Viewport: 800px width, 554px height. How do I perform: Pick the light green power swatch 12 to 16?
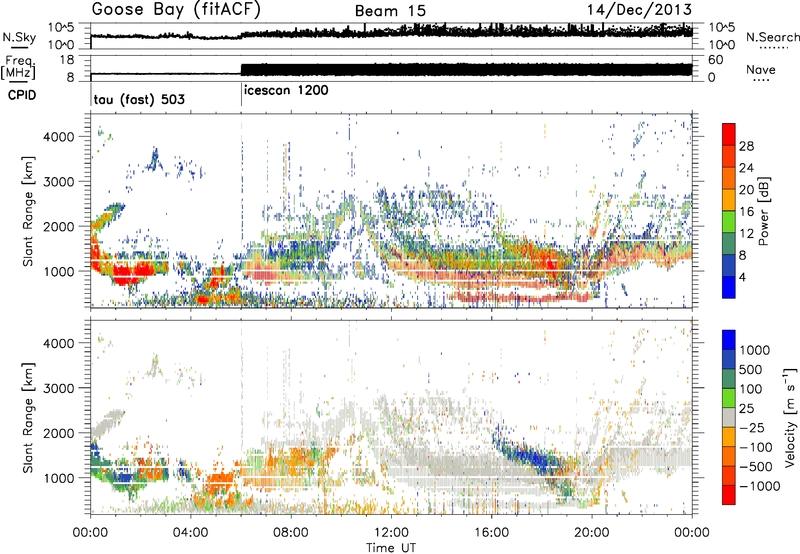pyautogui.click(x=729, y=222)
